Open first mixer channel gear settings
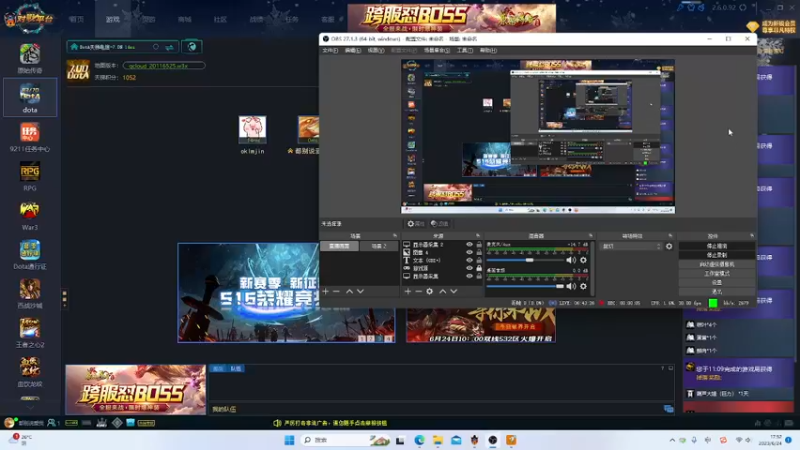The height and width of the screenshot is (450, 800). [x=583, y=260]
